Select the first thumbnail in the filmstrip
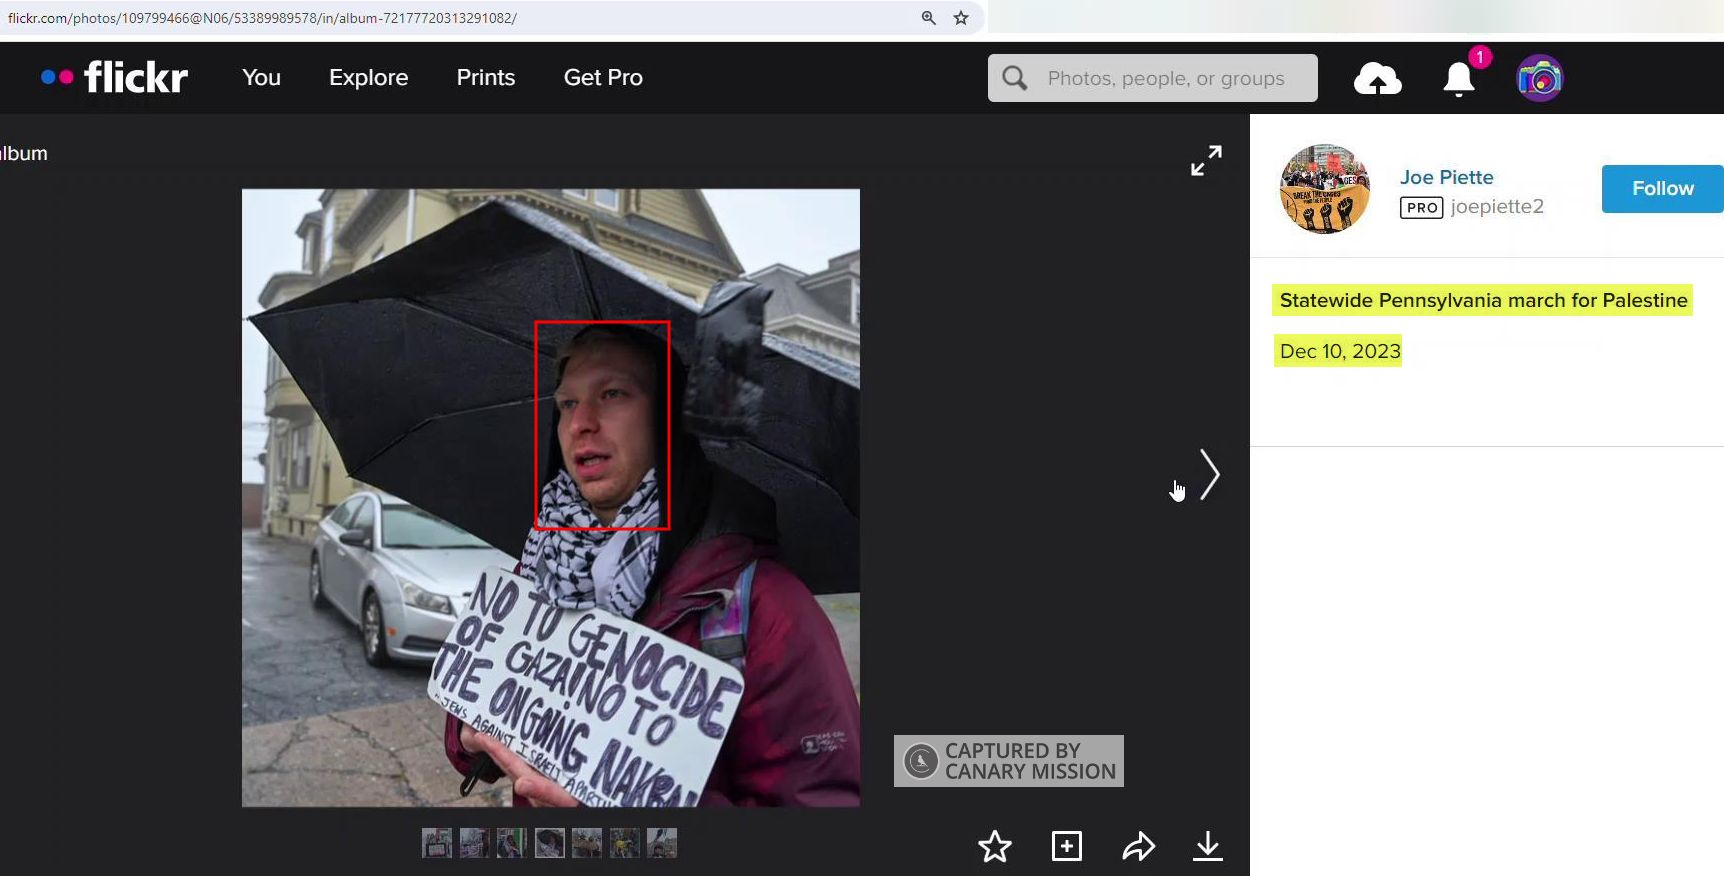This screenshot has width=1724, height=876. 437,843
